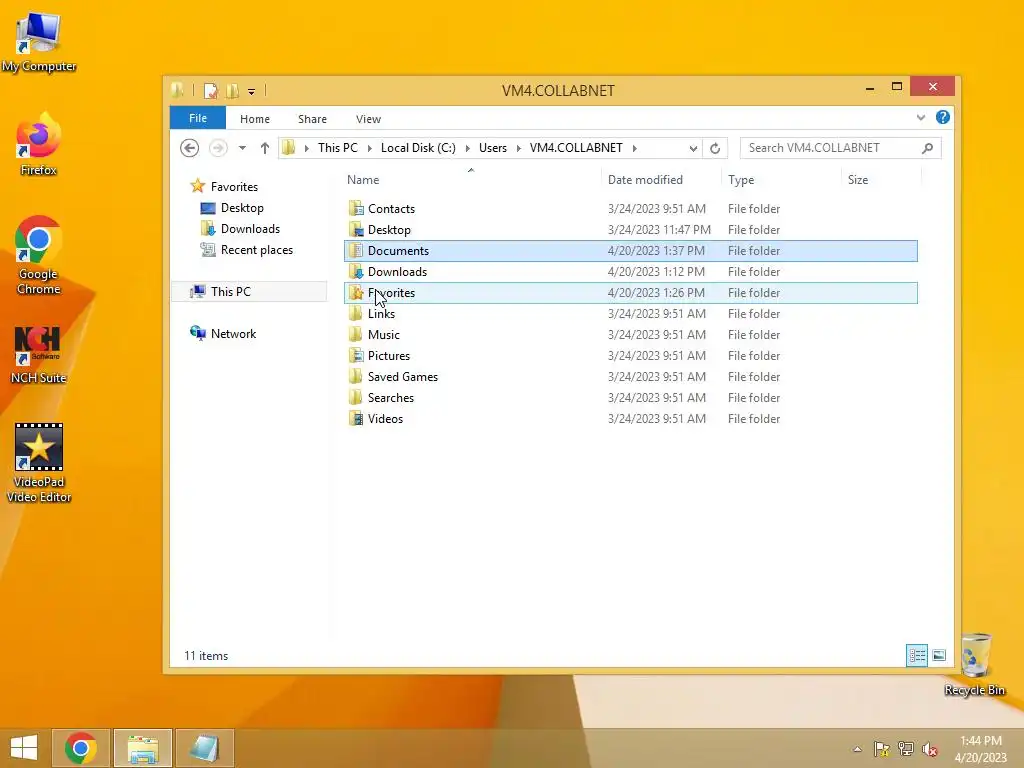
Task: Select the Music folder icon
Action: click(x=356, y=334)
